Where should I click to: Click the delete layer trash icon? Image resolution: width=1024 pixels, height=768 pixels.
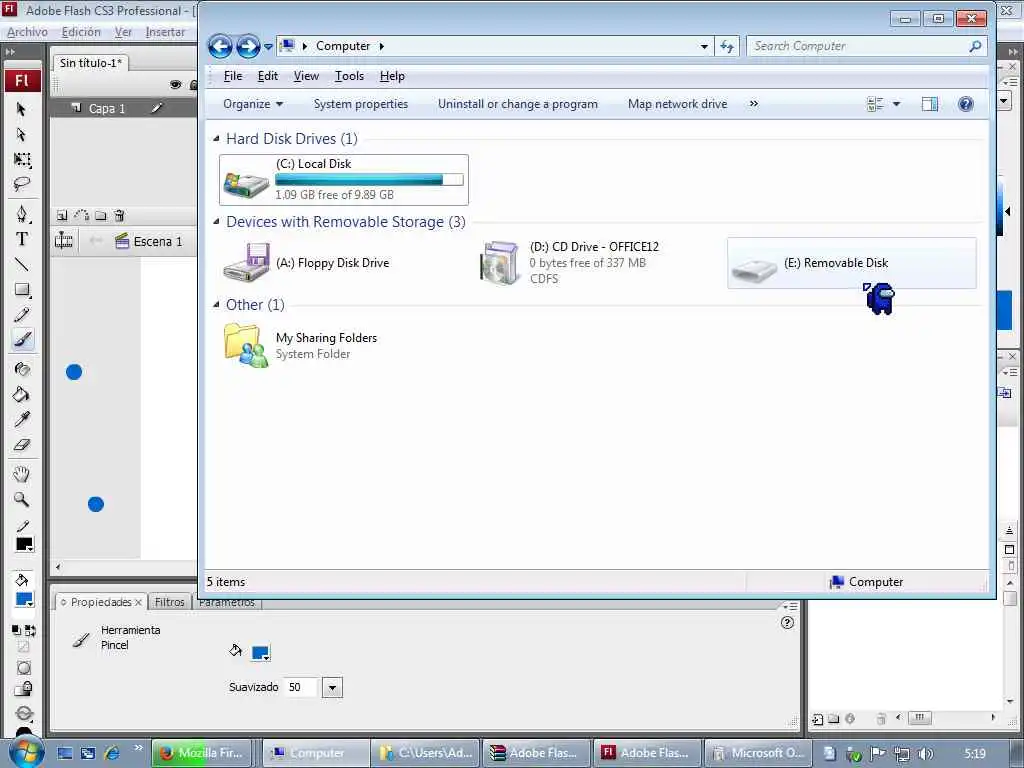click(x=120, y=215)
